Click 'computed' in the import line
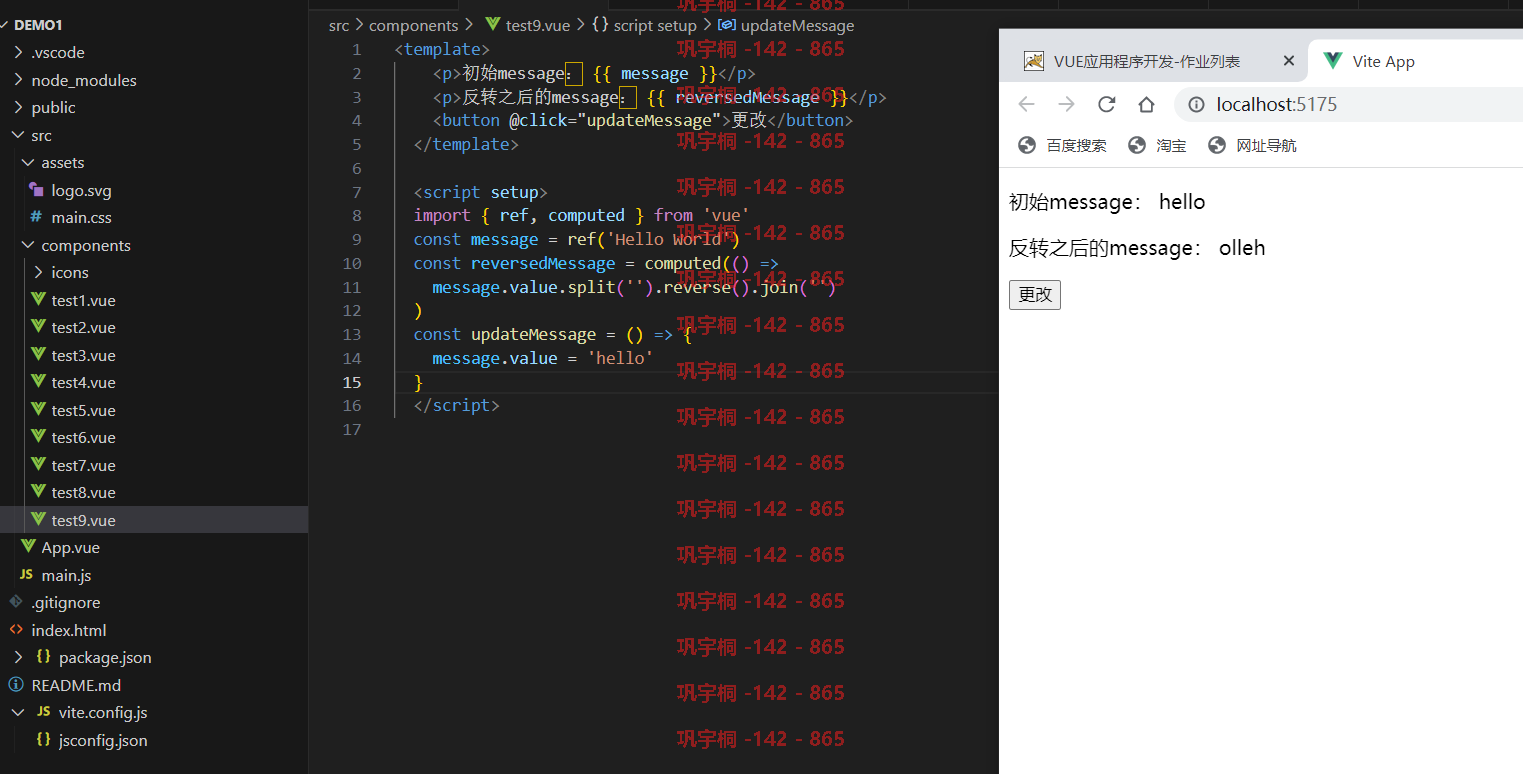 tap(586, 215)
